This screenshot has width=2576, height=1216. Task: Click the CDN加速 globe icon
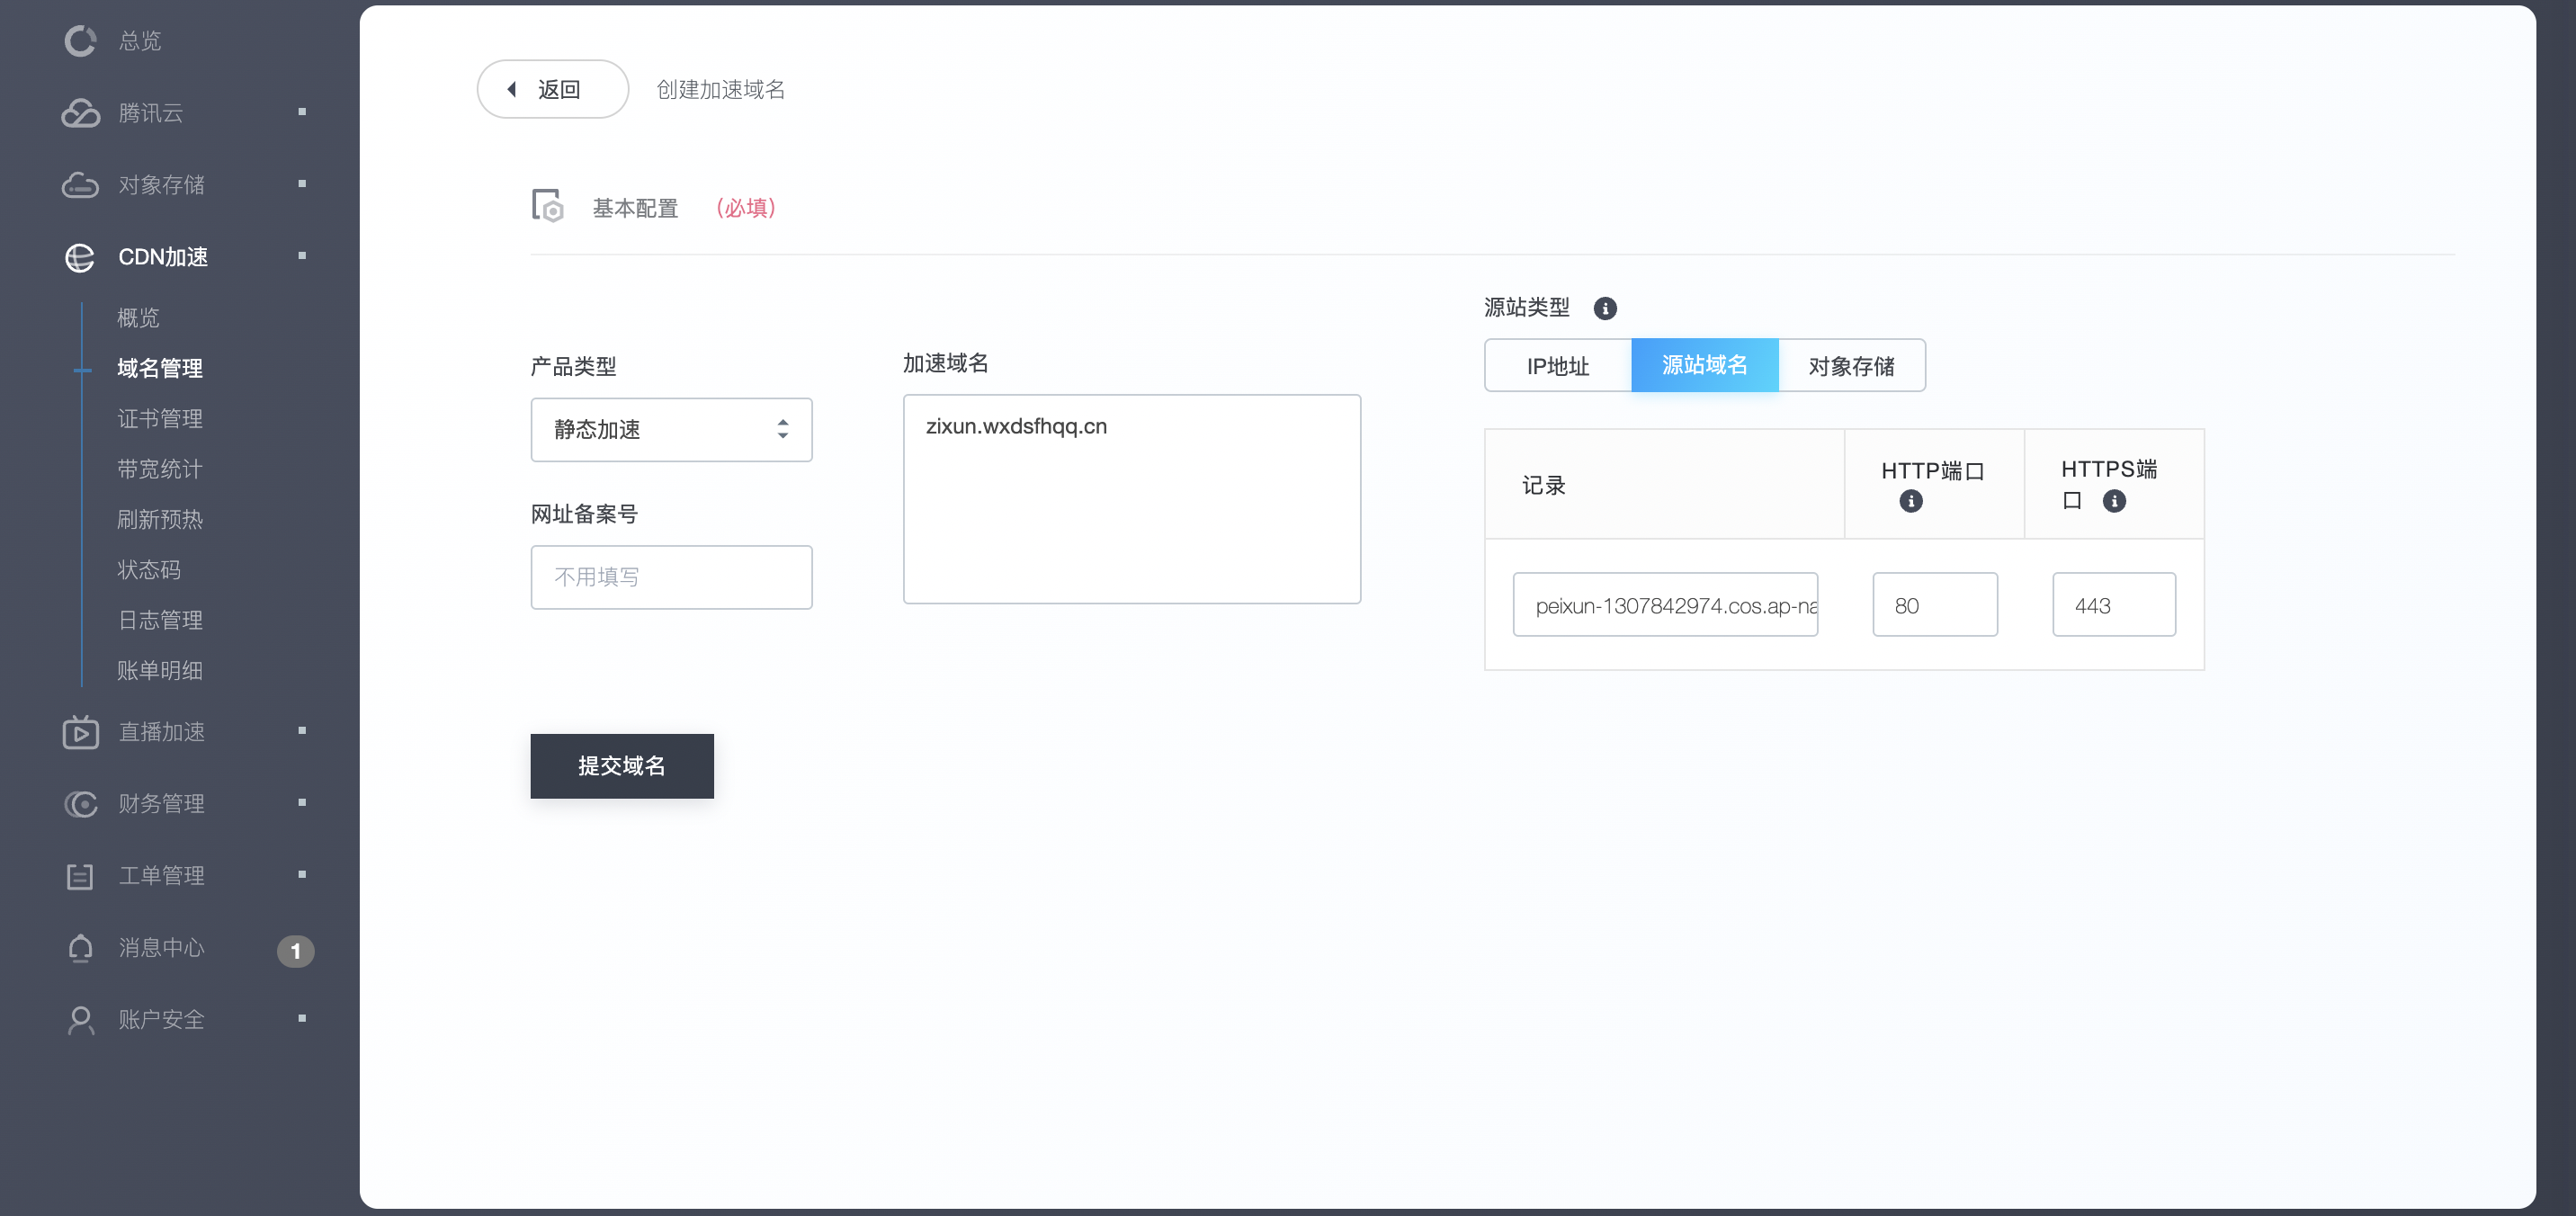coord(80,257)
